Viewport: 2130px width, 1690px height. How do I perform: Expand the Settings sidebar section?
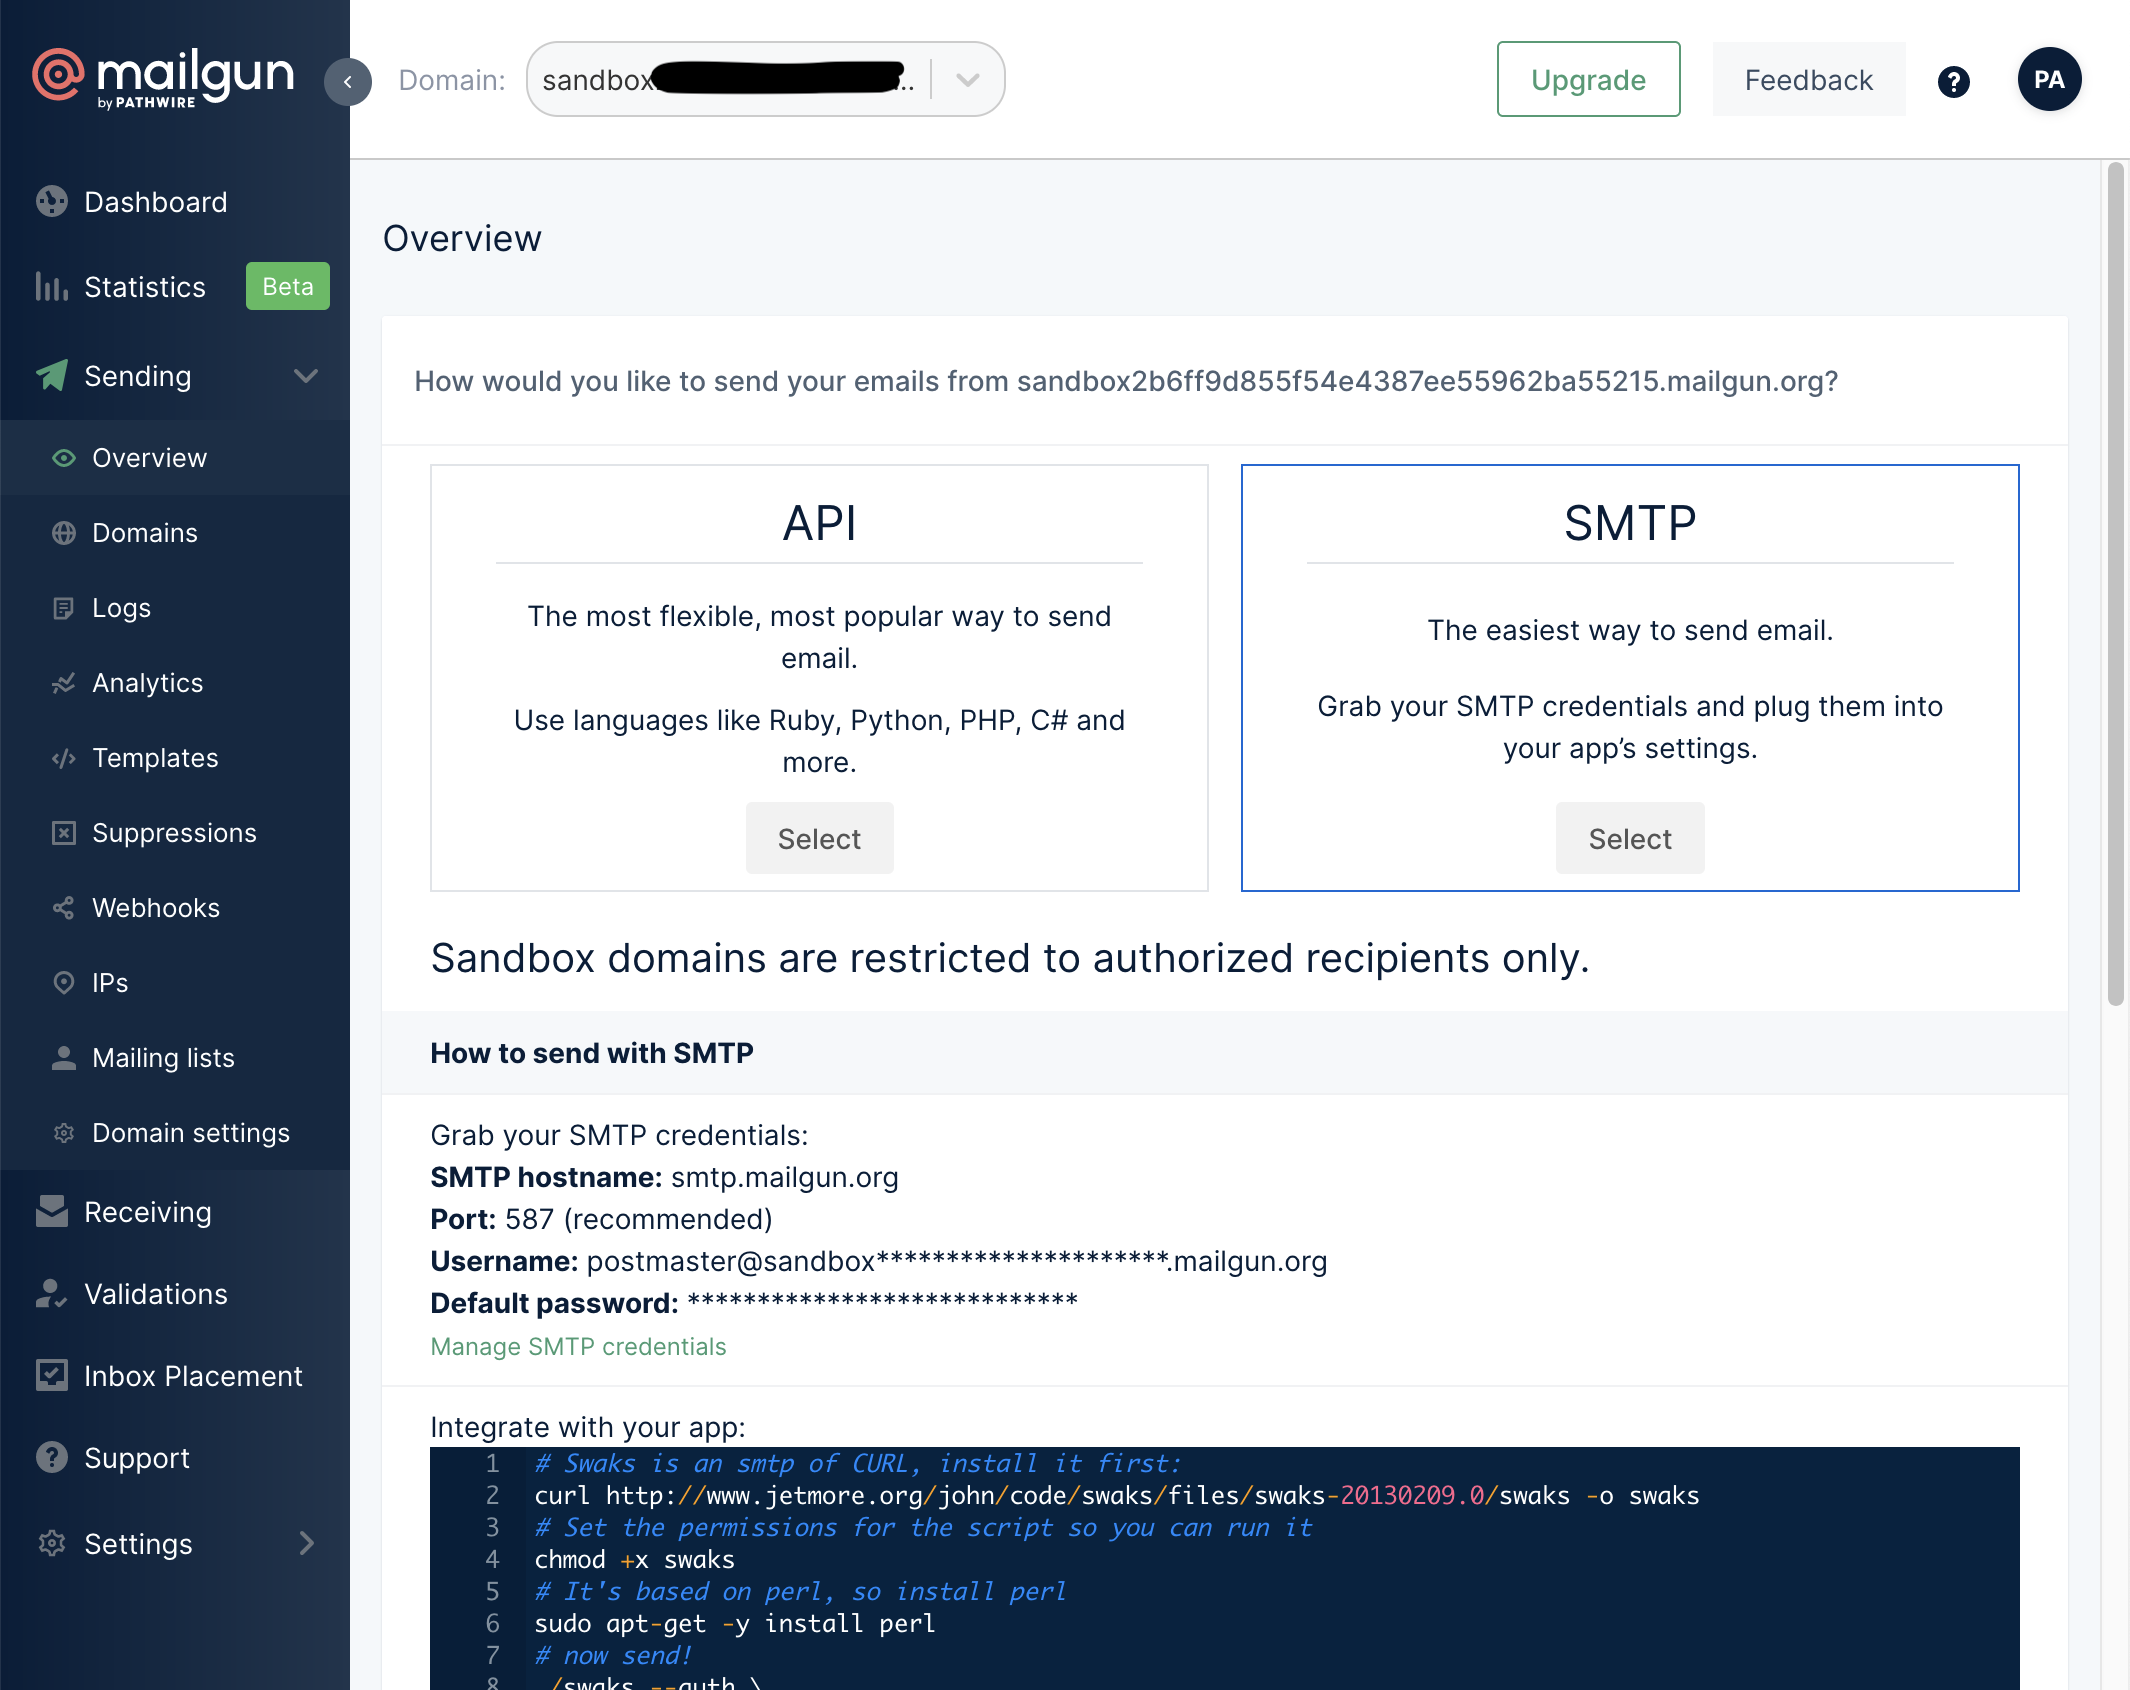pyautogui.click(x=138, y=1544)
